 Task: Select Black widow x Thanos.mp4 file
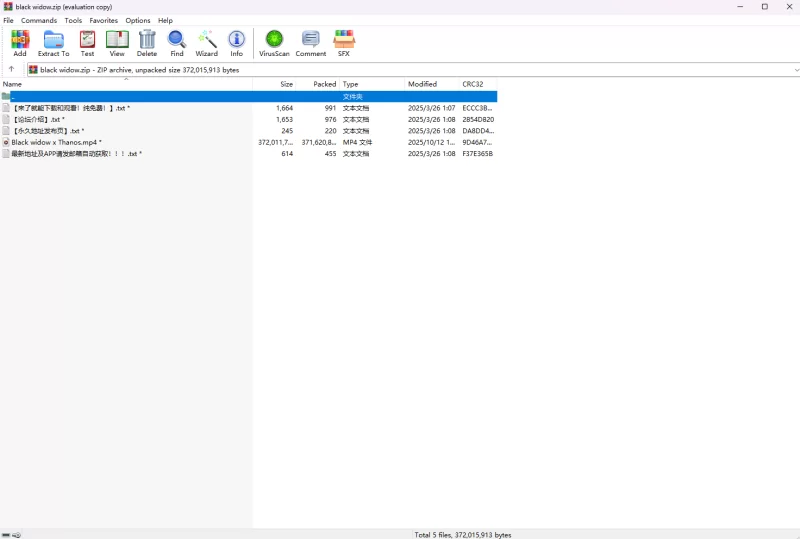point(55,142)
